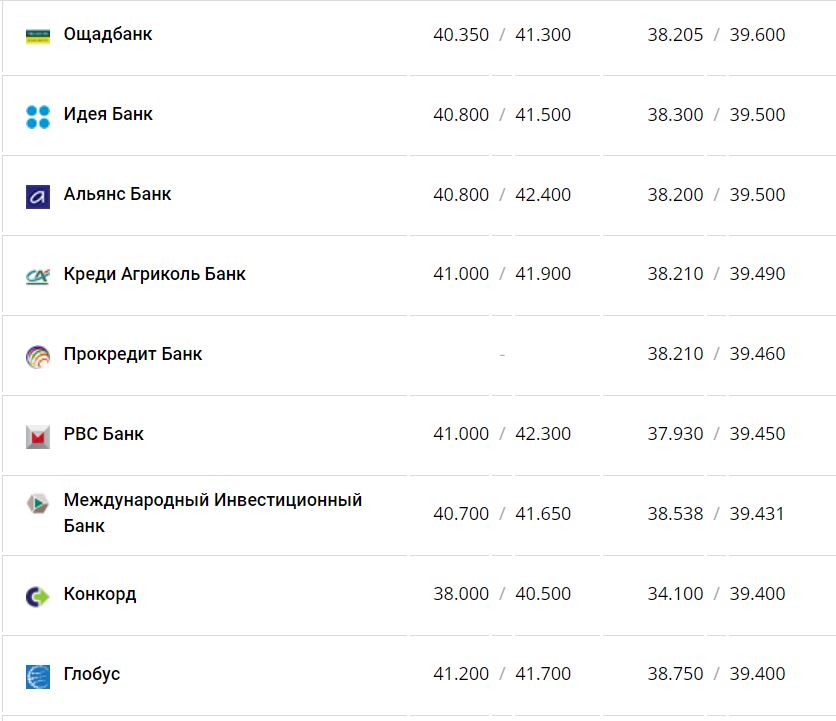Open the РВС Банк link
The height and width of the screenshot is (721, 836).
tap(103, 434)
